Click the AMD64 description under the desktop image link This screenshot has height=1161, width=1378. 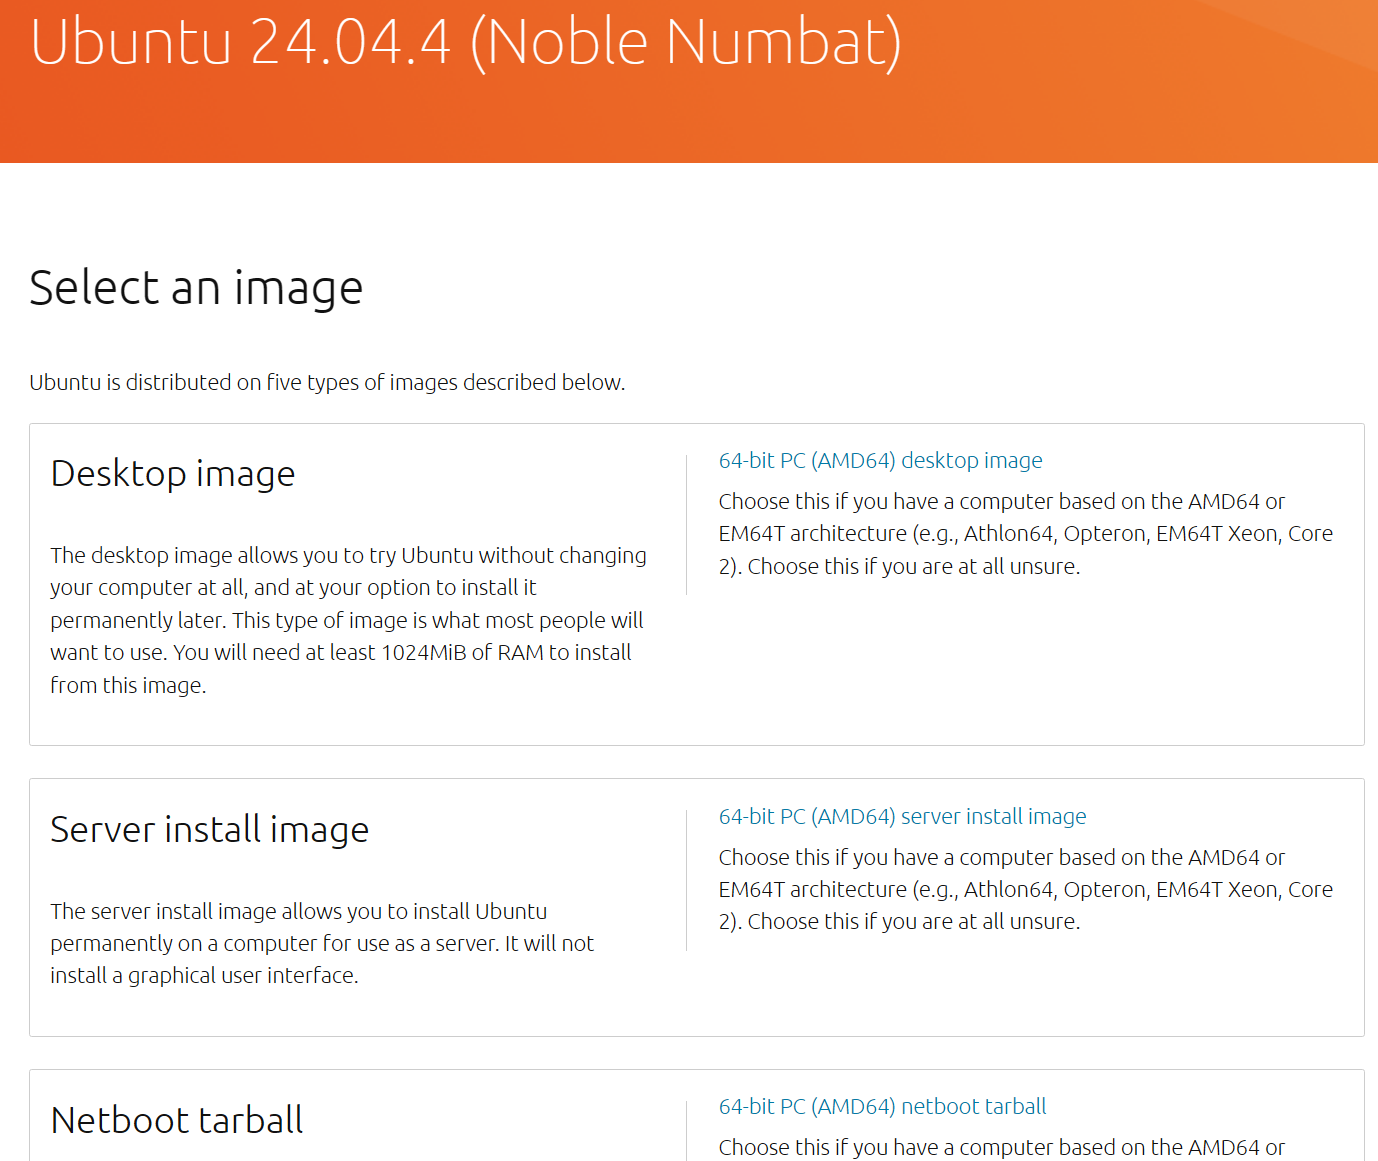1025,534
